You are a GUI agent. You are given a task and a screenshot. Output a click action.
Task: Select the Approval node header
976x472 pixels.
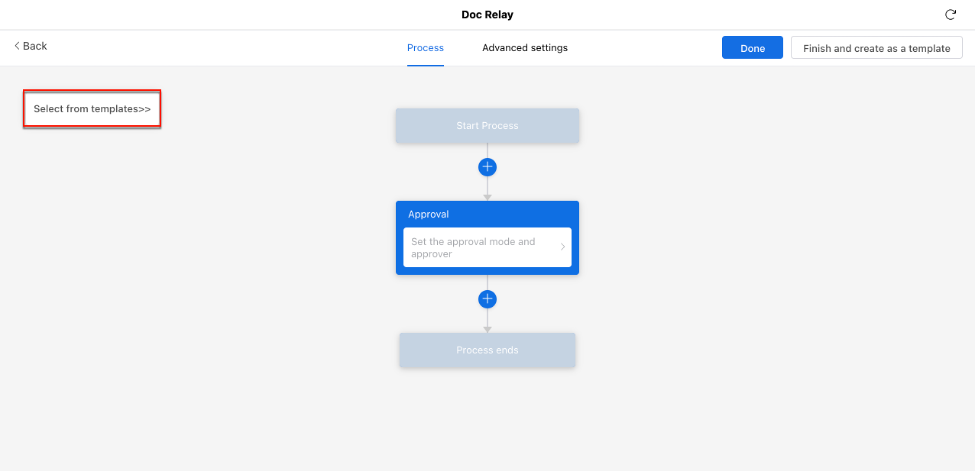pos(487,214)
